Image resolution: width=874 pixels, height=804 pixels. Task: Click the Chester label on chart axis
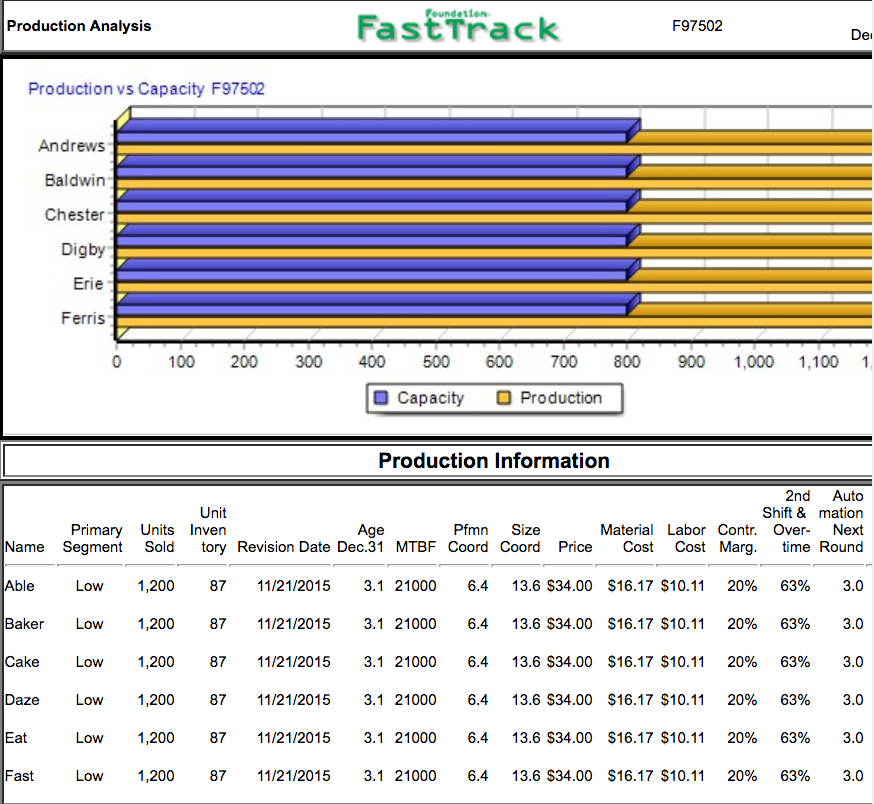point(75,215)
